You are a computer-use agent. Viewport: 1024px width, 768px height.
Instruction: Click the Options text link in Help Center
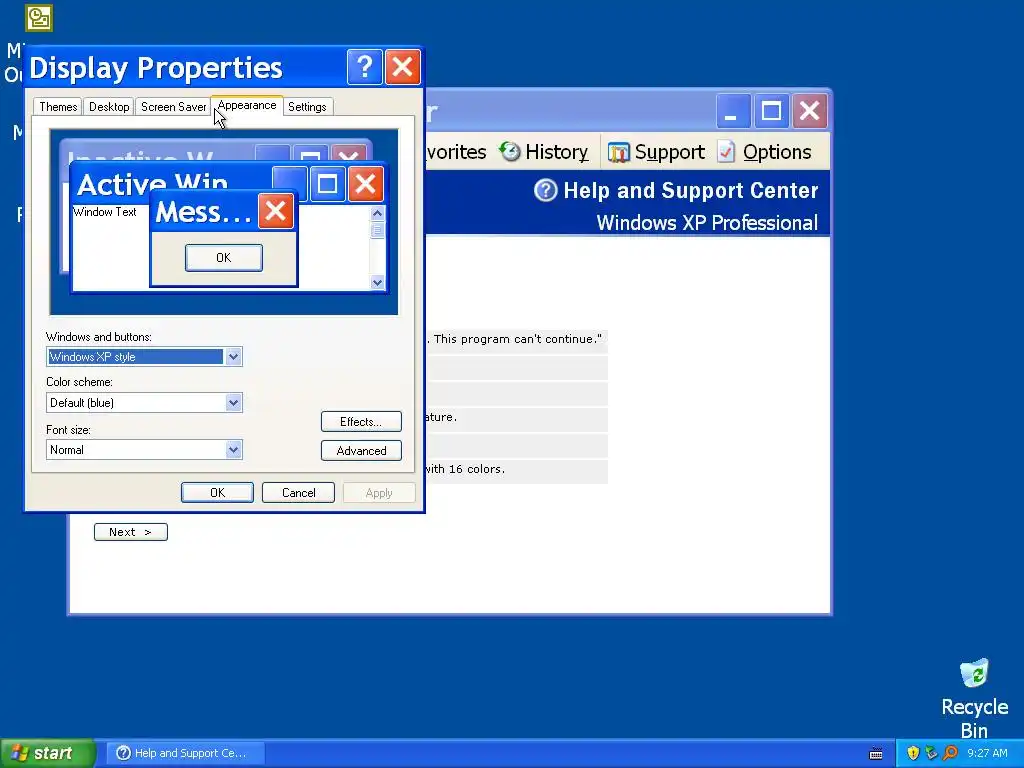pos(776,152)
